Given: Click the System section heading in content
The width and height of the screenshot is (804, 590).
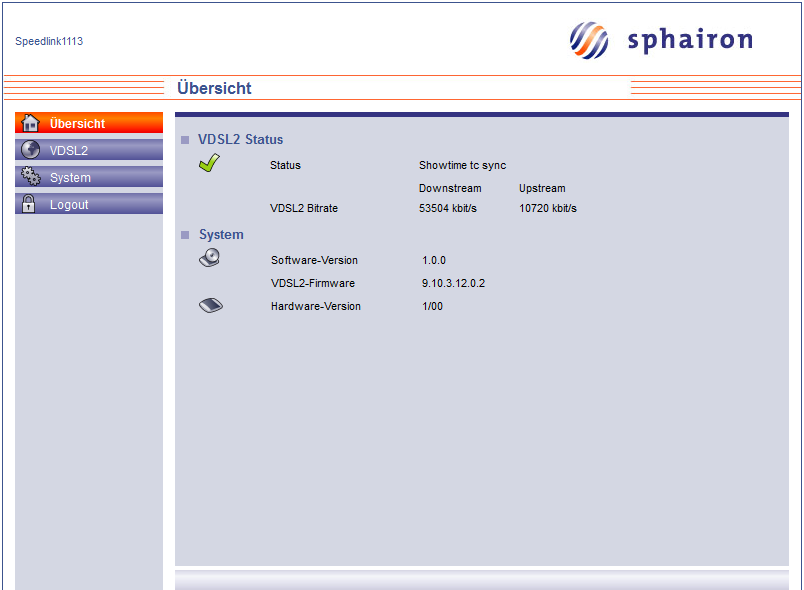Looking at the screenshot, I should point(221,235).
